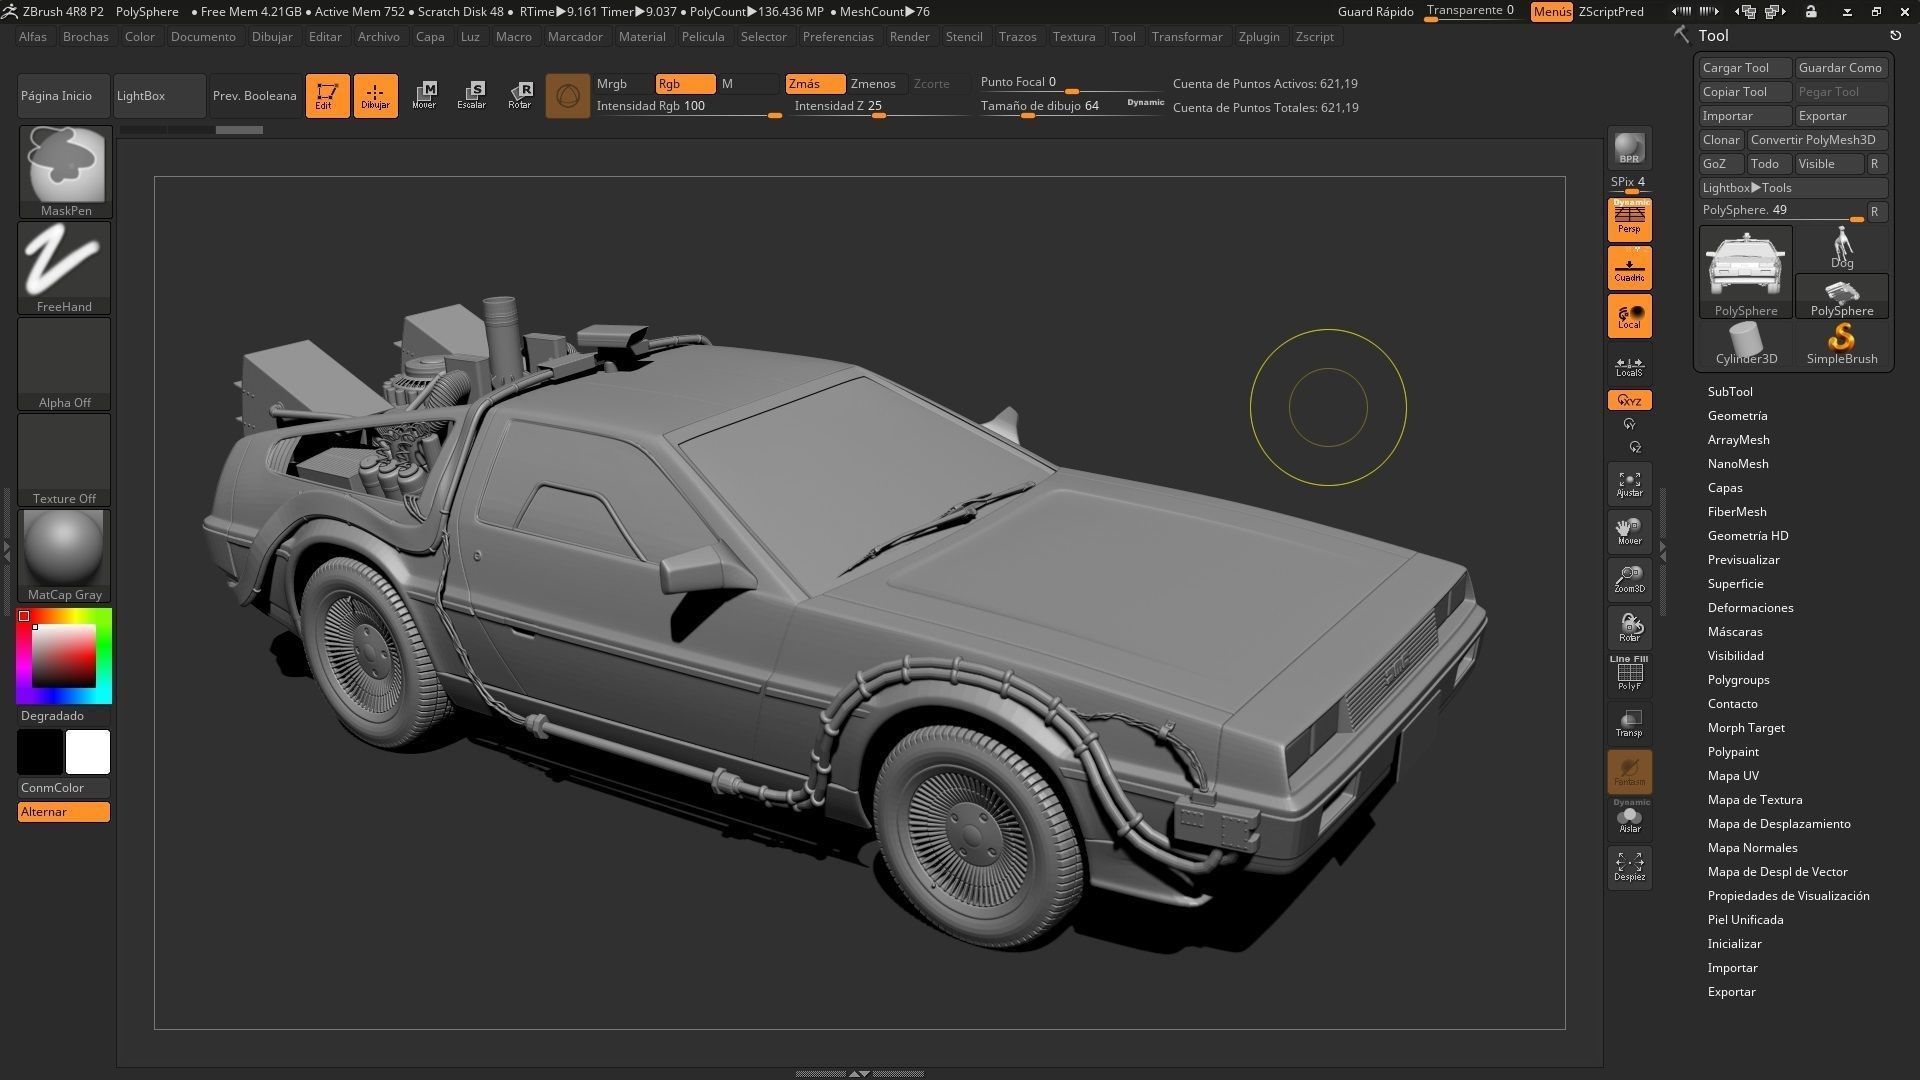
Task: Expand the Polygroups section
Action: (x=1739, y=680)
